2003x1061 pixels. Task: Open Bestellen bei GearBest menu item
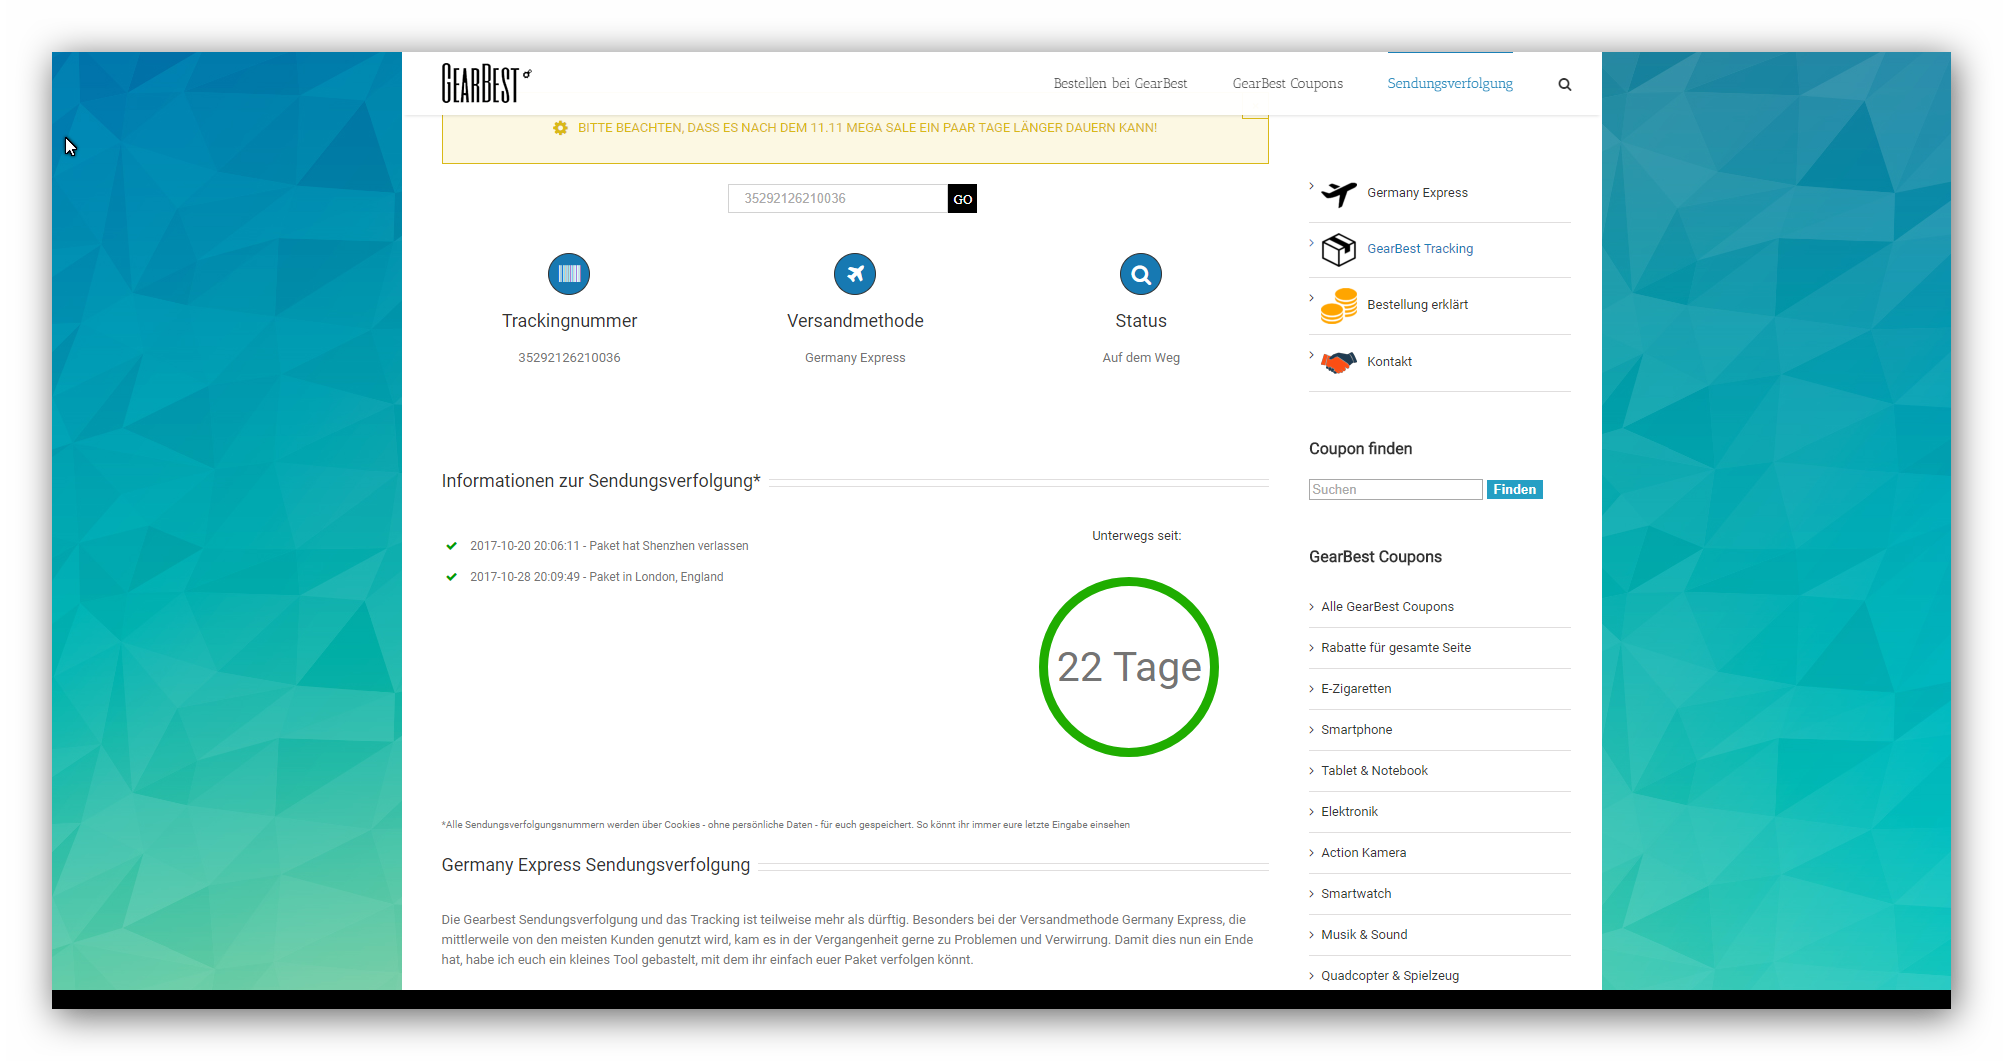pos(1120,84)
